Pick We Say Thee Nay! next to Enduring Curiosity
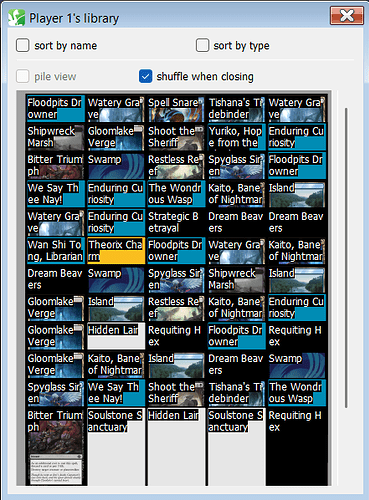Viewport: 369px width, 500px height. 55,194
